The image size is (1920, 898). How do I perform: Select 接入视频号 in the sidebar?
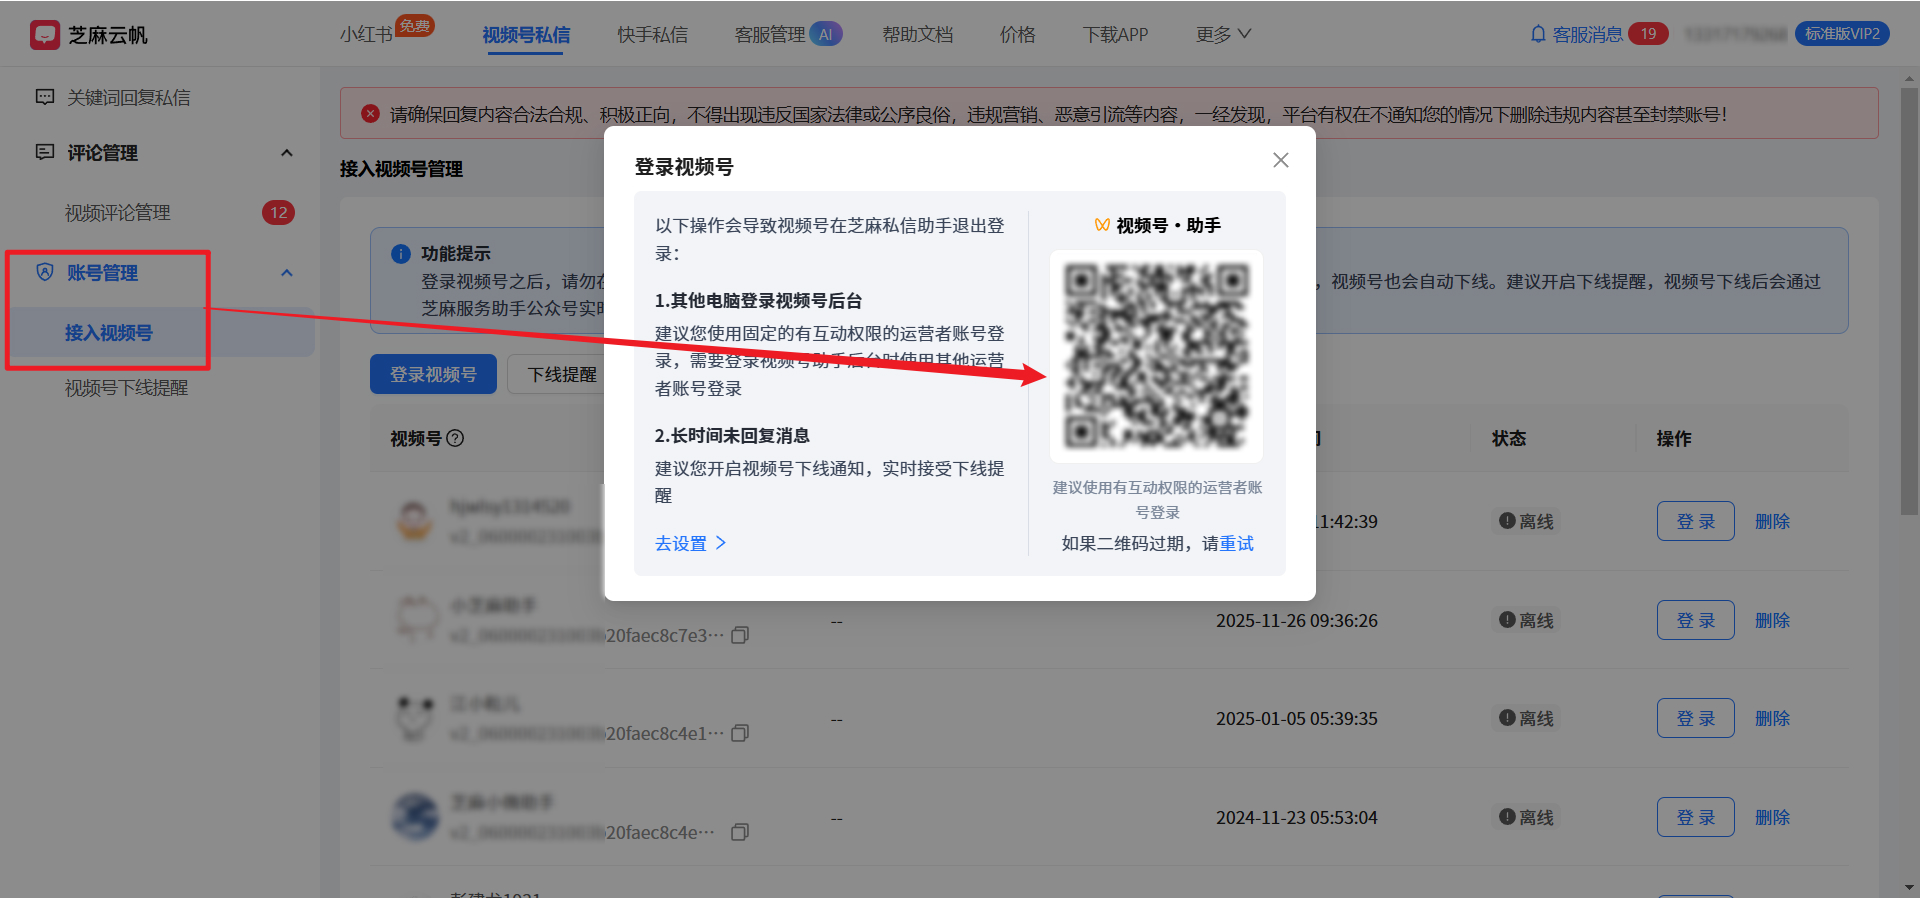[109, 333]
